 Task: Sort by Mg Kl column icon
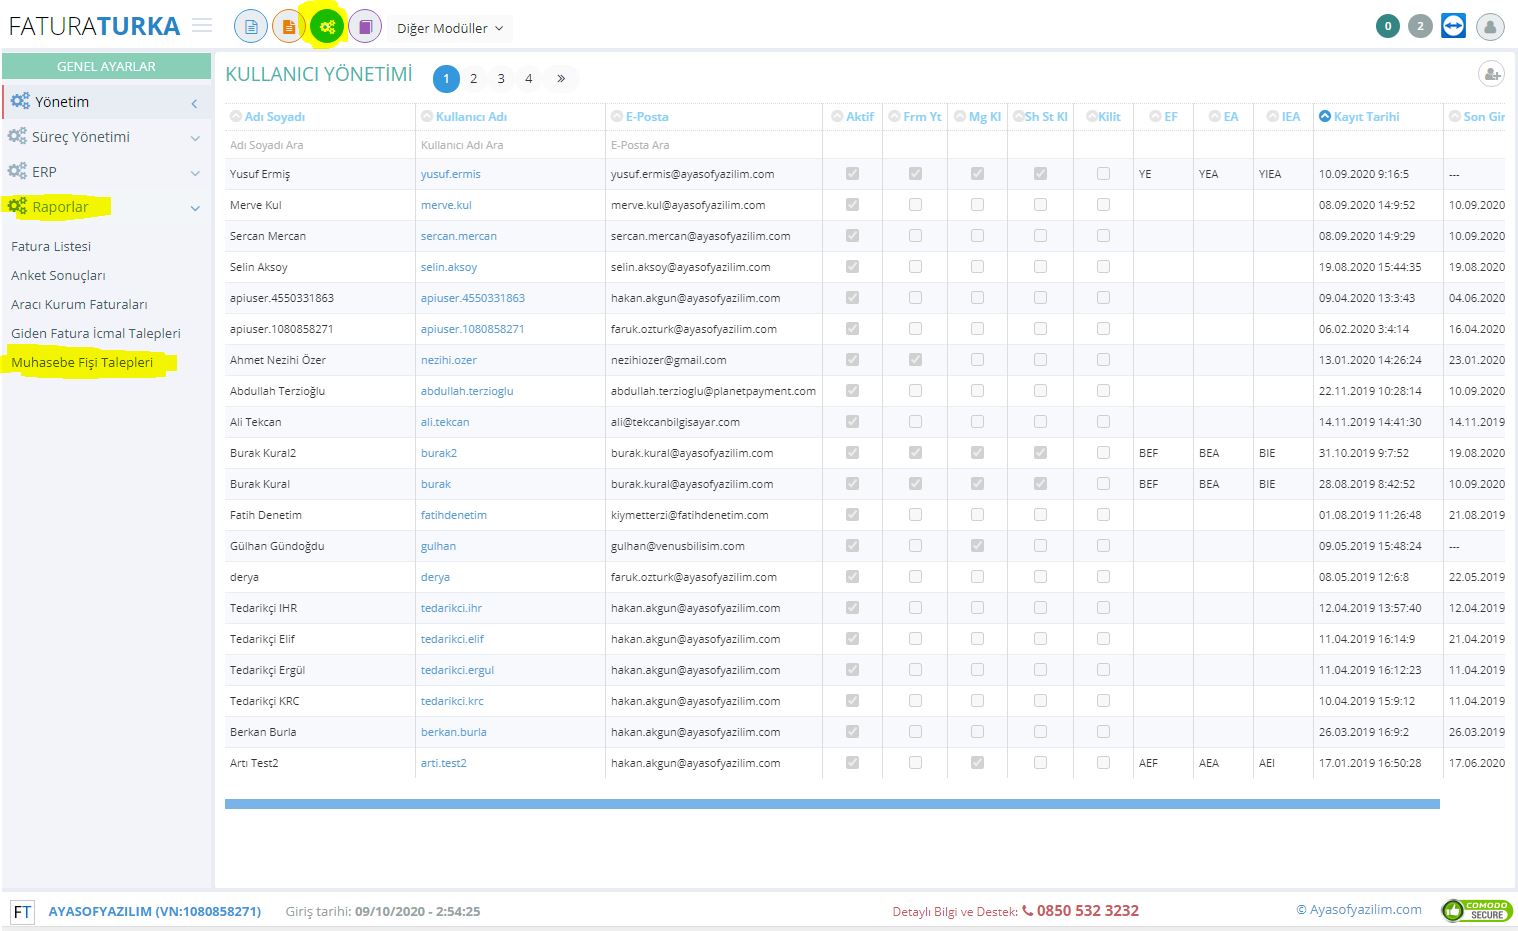[960, 117]
